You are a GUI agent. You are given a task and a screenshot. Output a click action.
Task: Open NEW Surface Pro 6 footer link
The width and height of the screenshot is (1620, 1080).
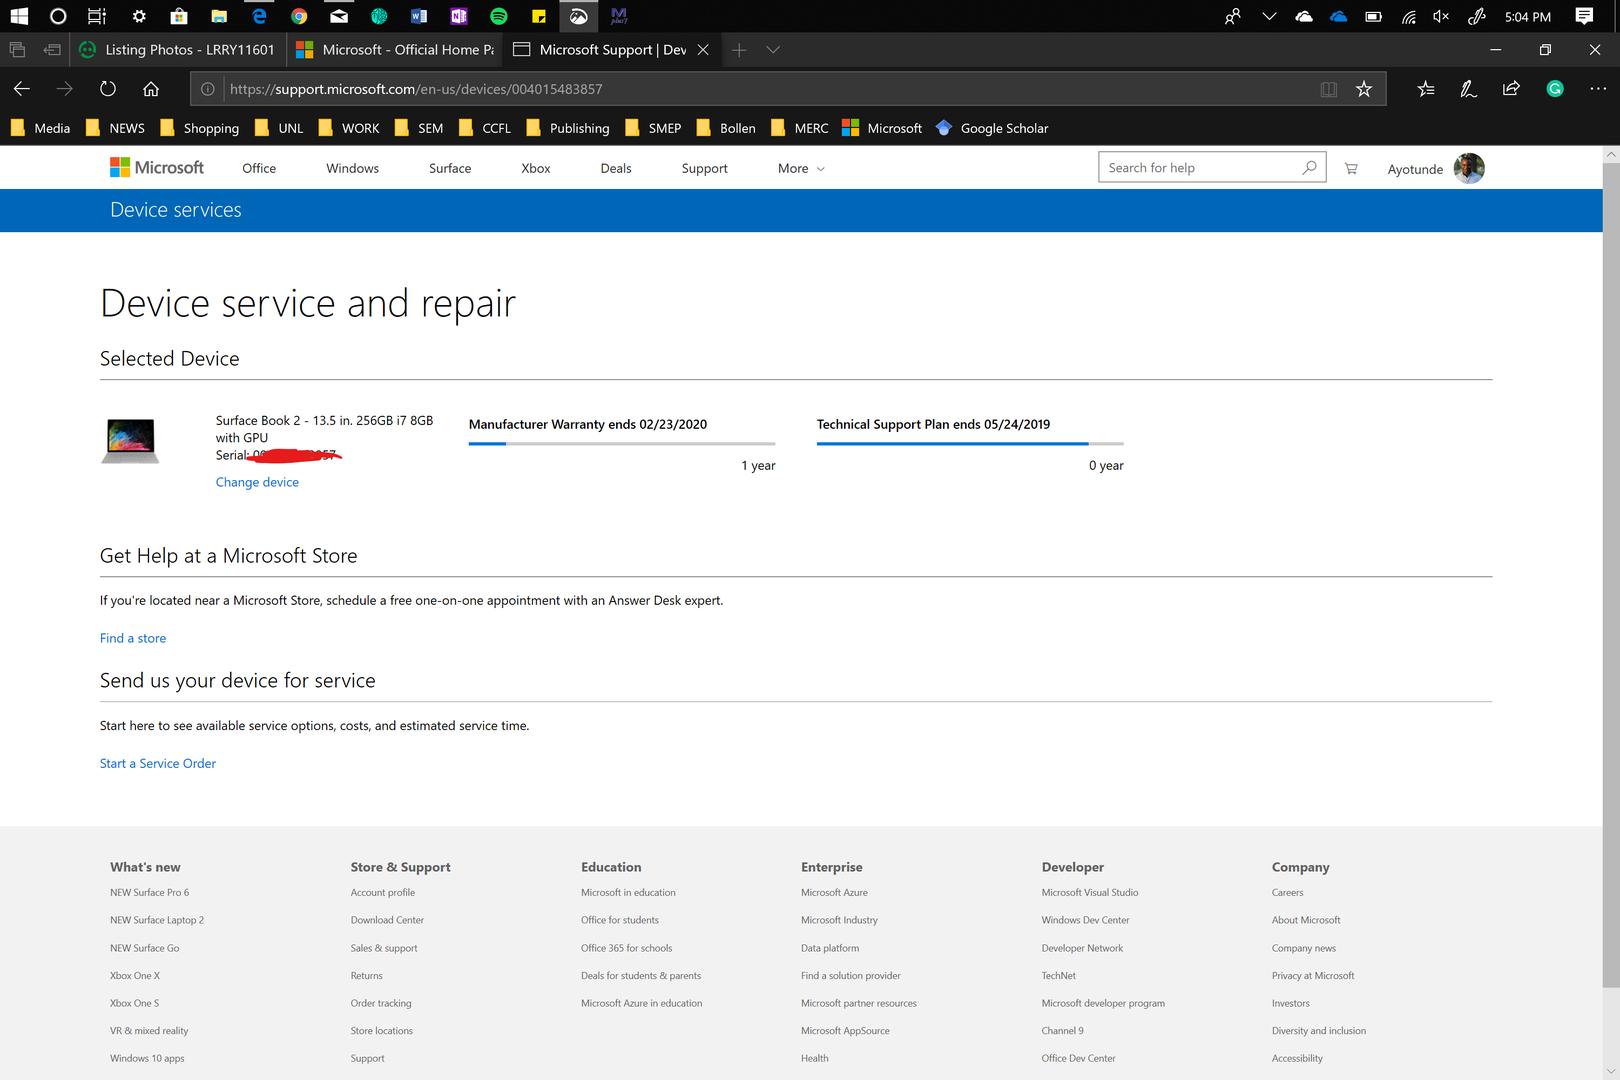click(x=149, y=892)
